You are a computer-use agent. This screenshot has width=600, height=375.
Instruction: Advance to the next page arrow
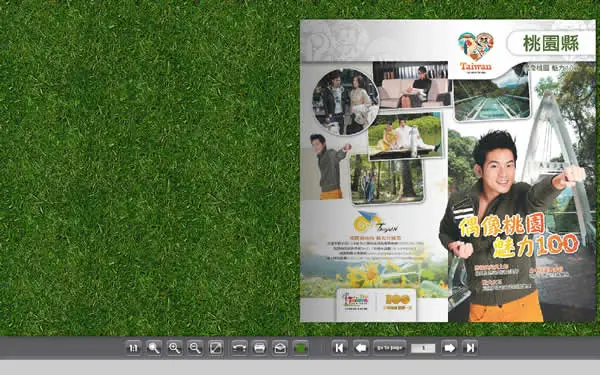click(x=449, y=348)
